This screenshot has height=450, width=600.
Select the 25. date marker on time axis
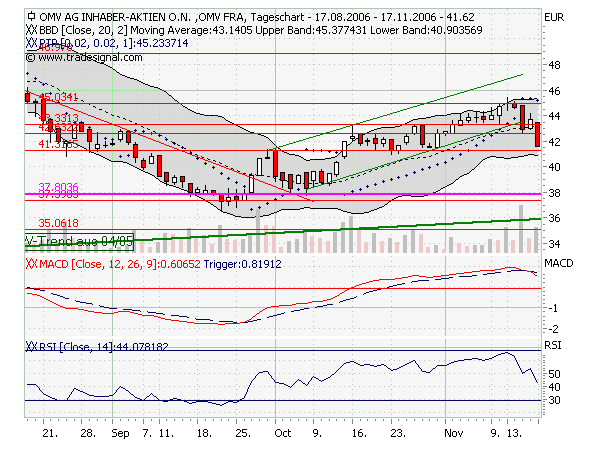[243, 433]
